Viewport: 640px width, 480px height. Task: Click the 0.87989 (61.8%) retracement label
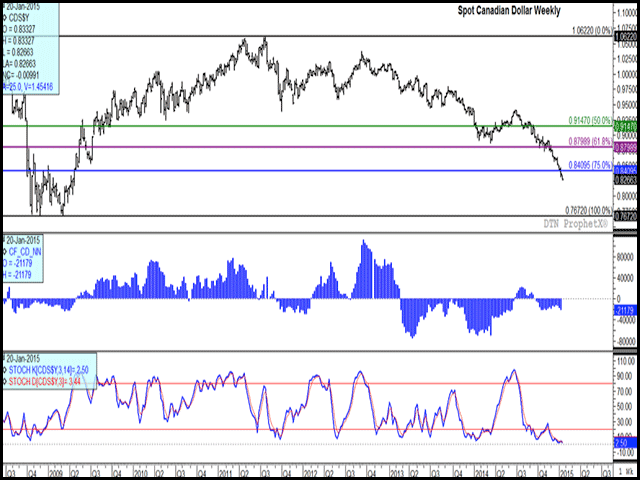[x=590, y=141]
